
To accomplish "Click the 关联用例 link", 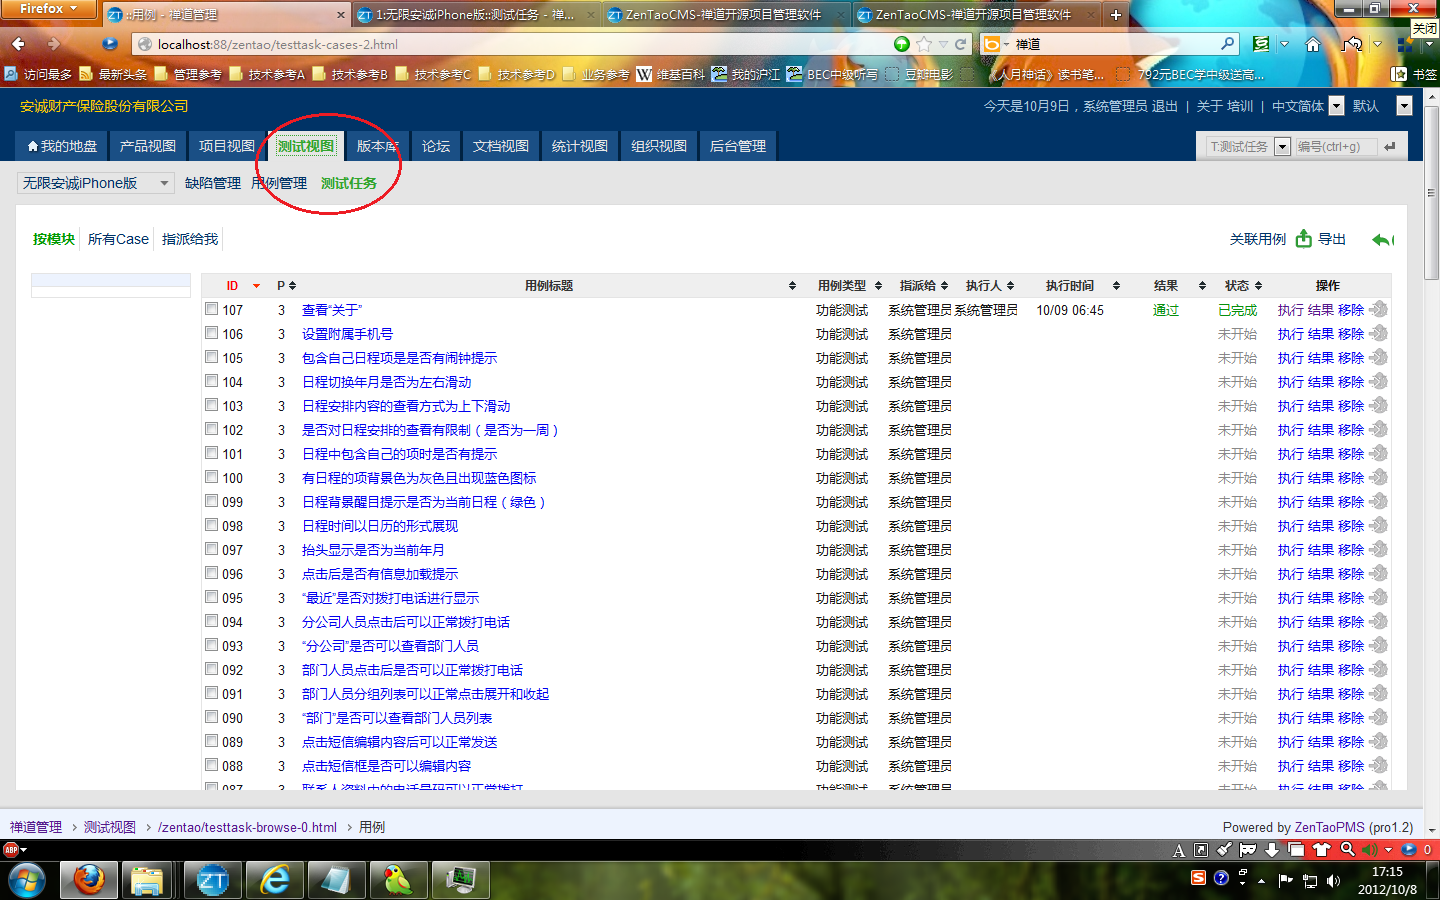I will pyautogui.click(x=1258, y=239).
